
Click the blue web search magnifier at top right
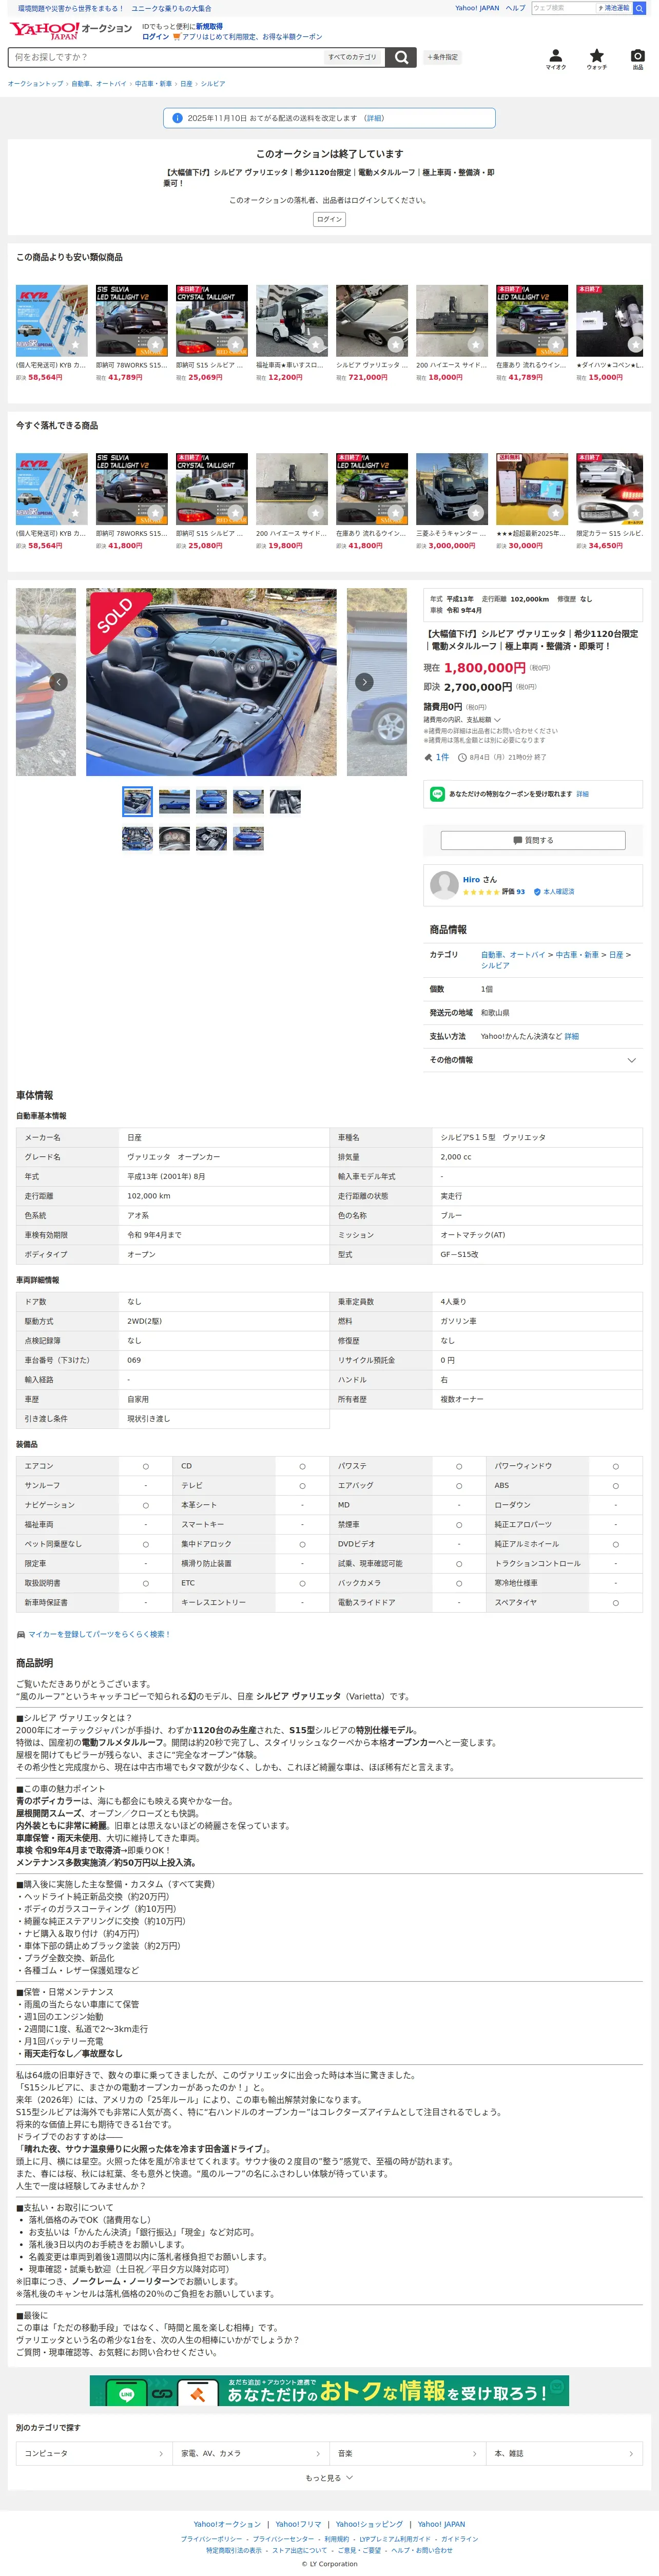(639, 8)
